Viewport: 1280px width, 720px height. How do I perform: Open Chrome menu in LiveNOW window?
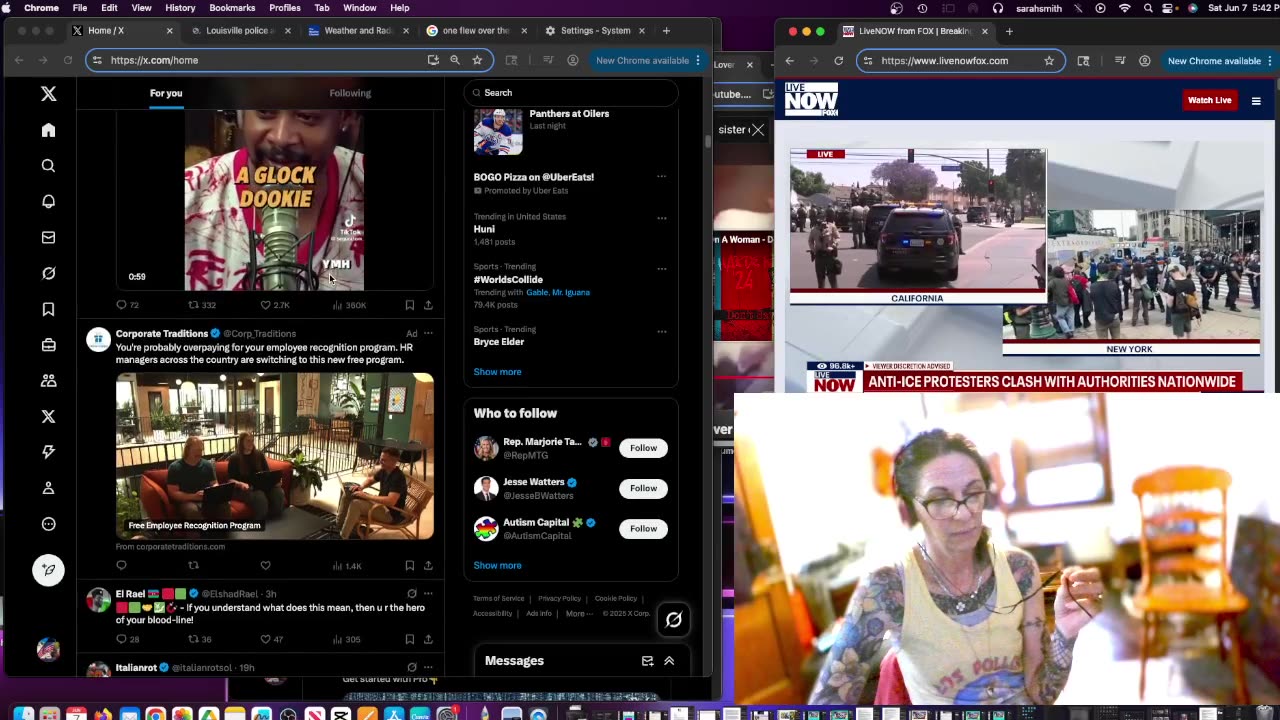[x=1271, y=60]
